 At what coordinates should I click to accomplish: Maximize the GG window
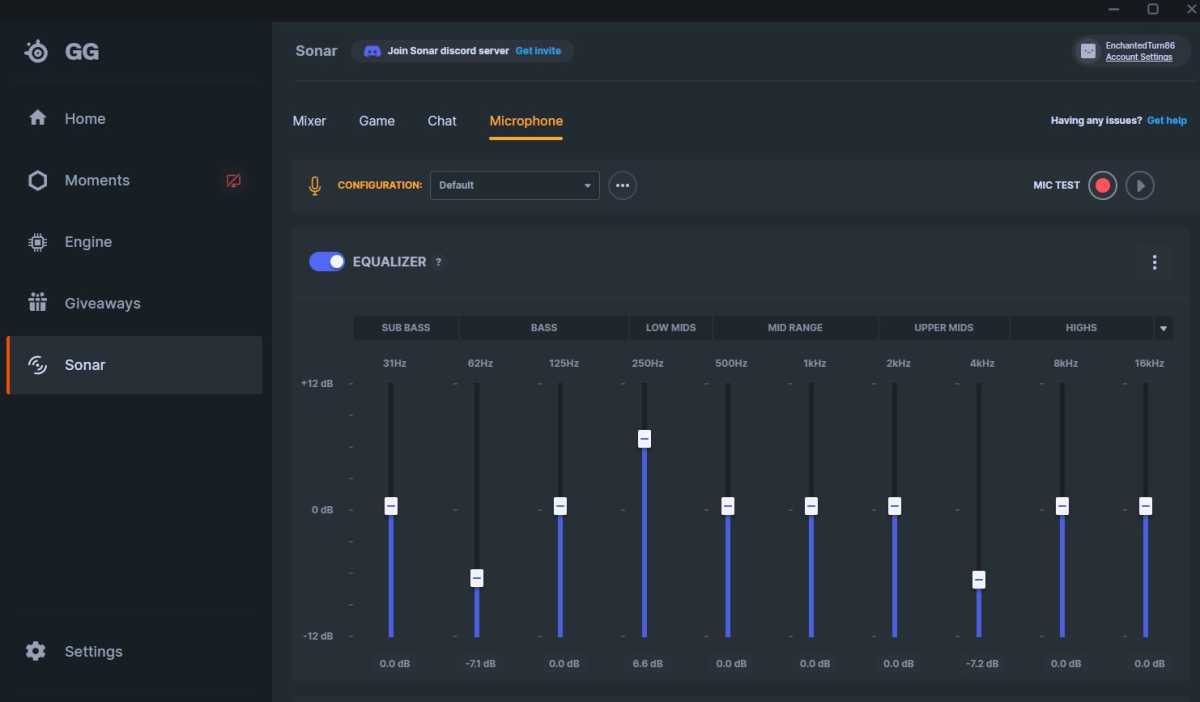coord(1152,9)
